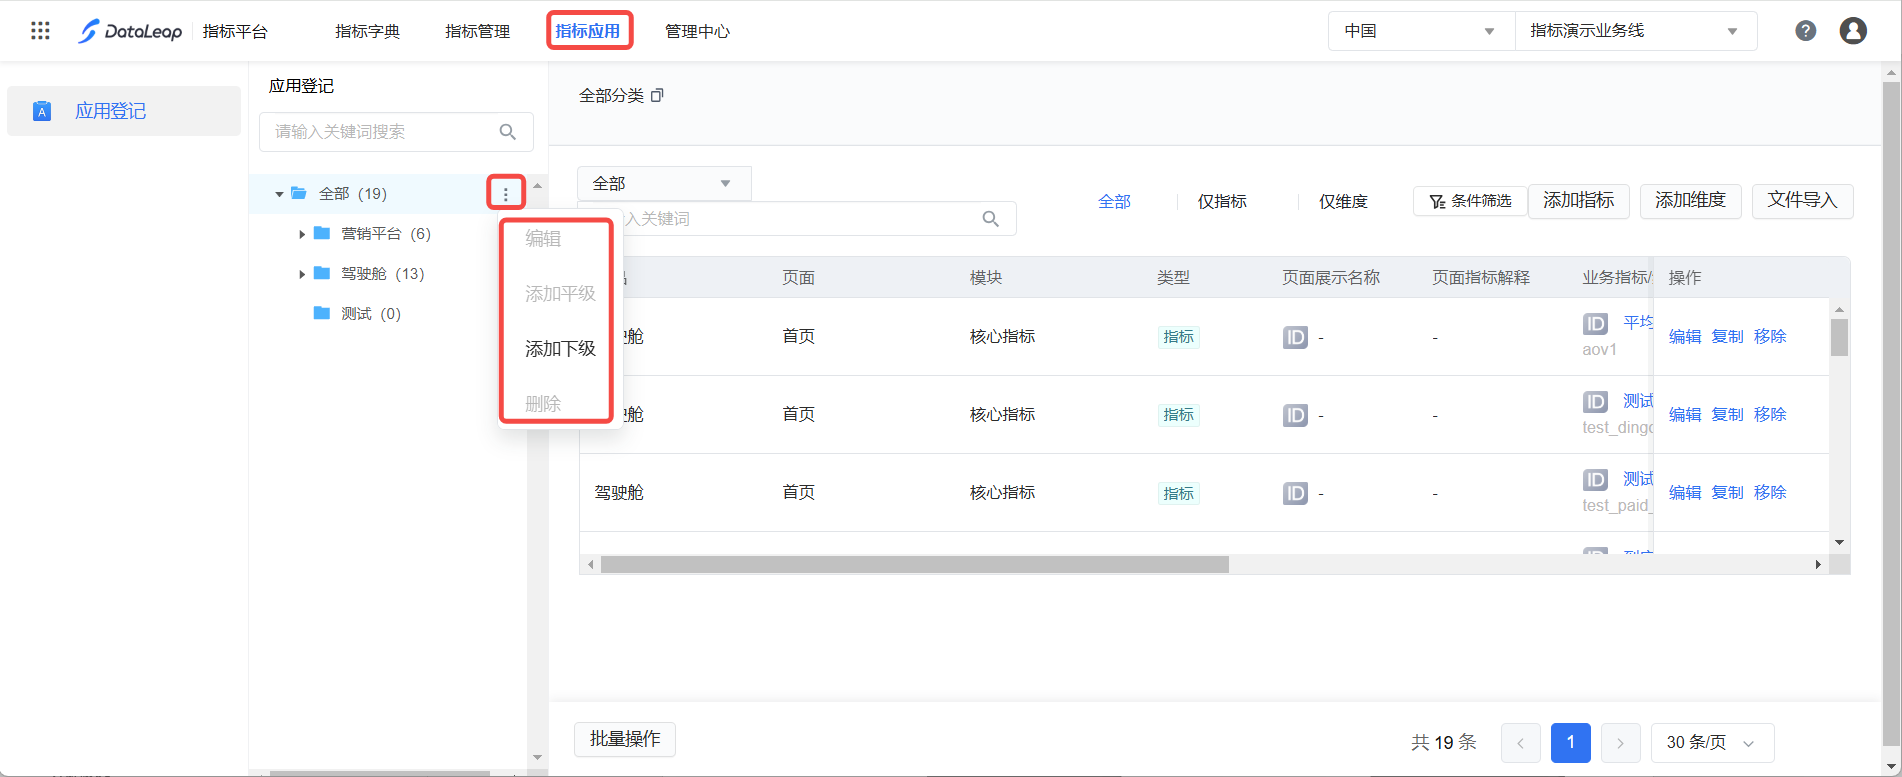Click the table's horizontal scrollbar thumb
Screen dimensions: 1902x777
[914, 565]
